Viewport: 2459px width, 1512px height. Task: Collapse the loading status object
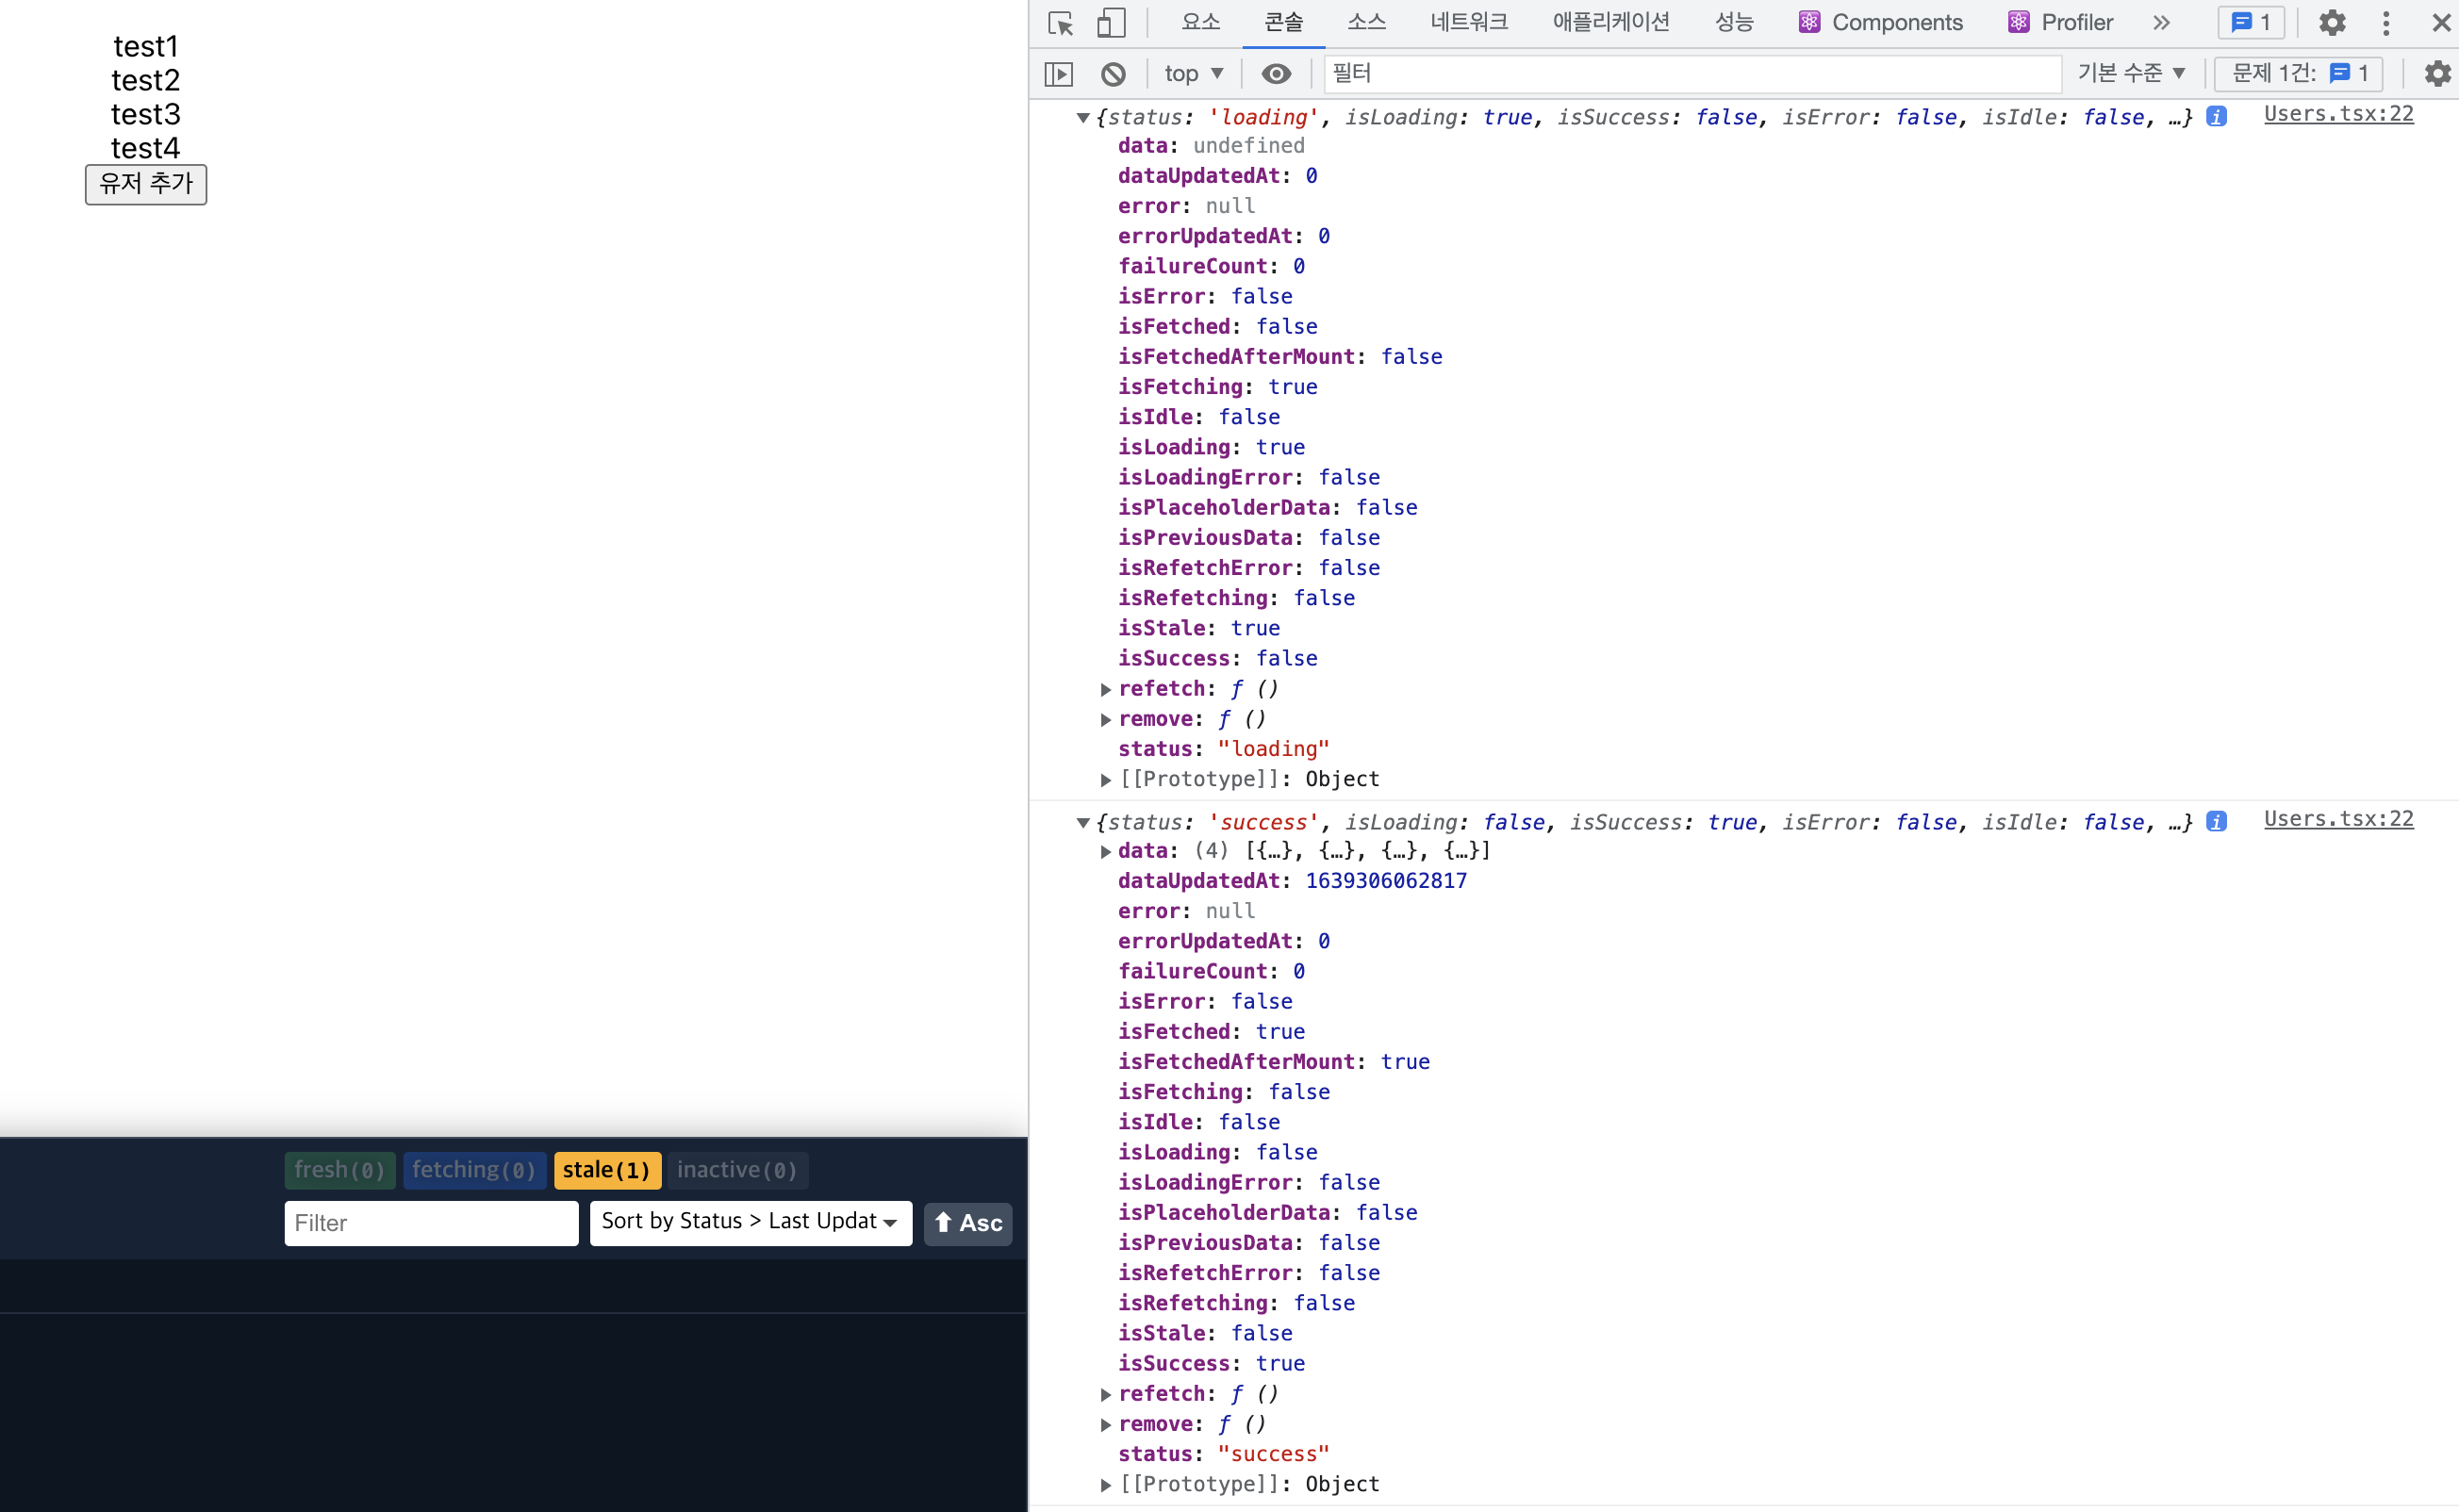tap(1082, 118)
